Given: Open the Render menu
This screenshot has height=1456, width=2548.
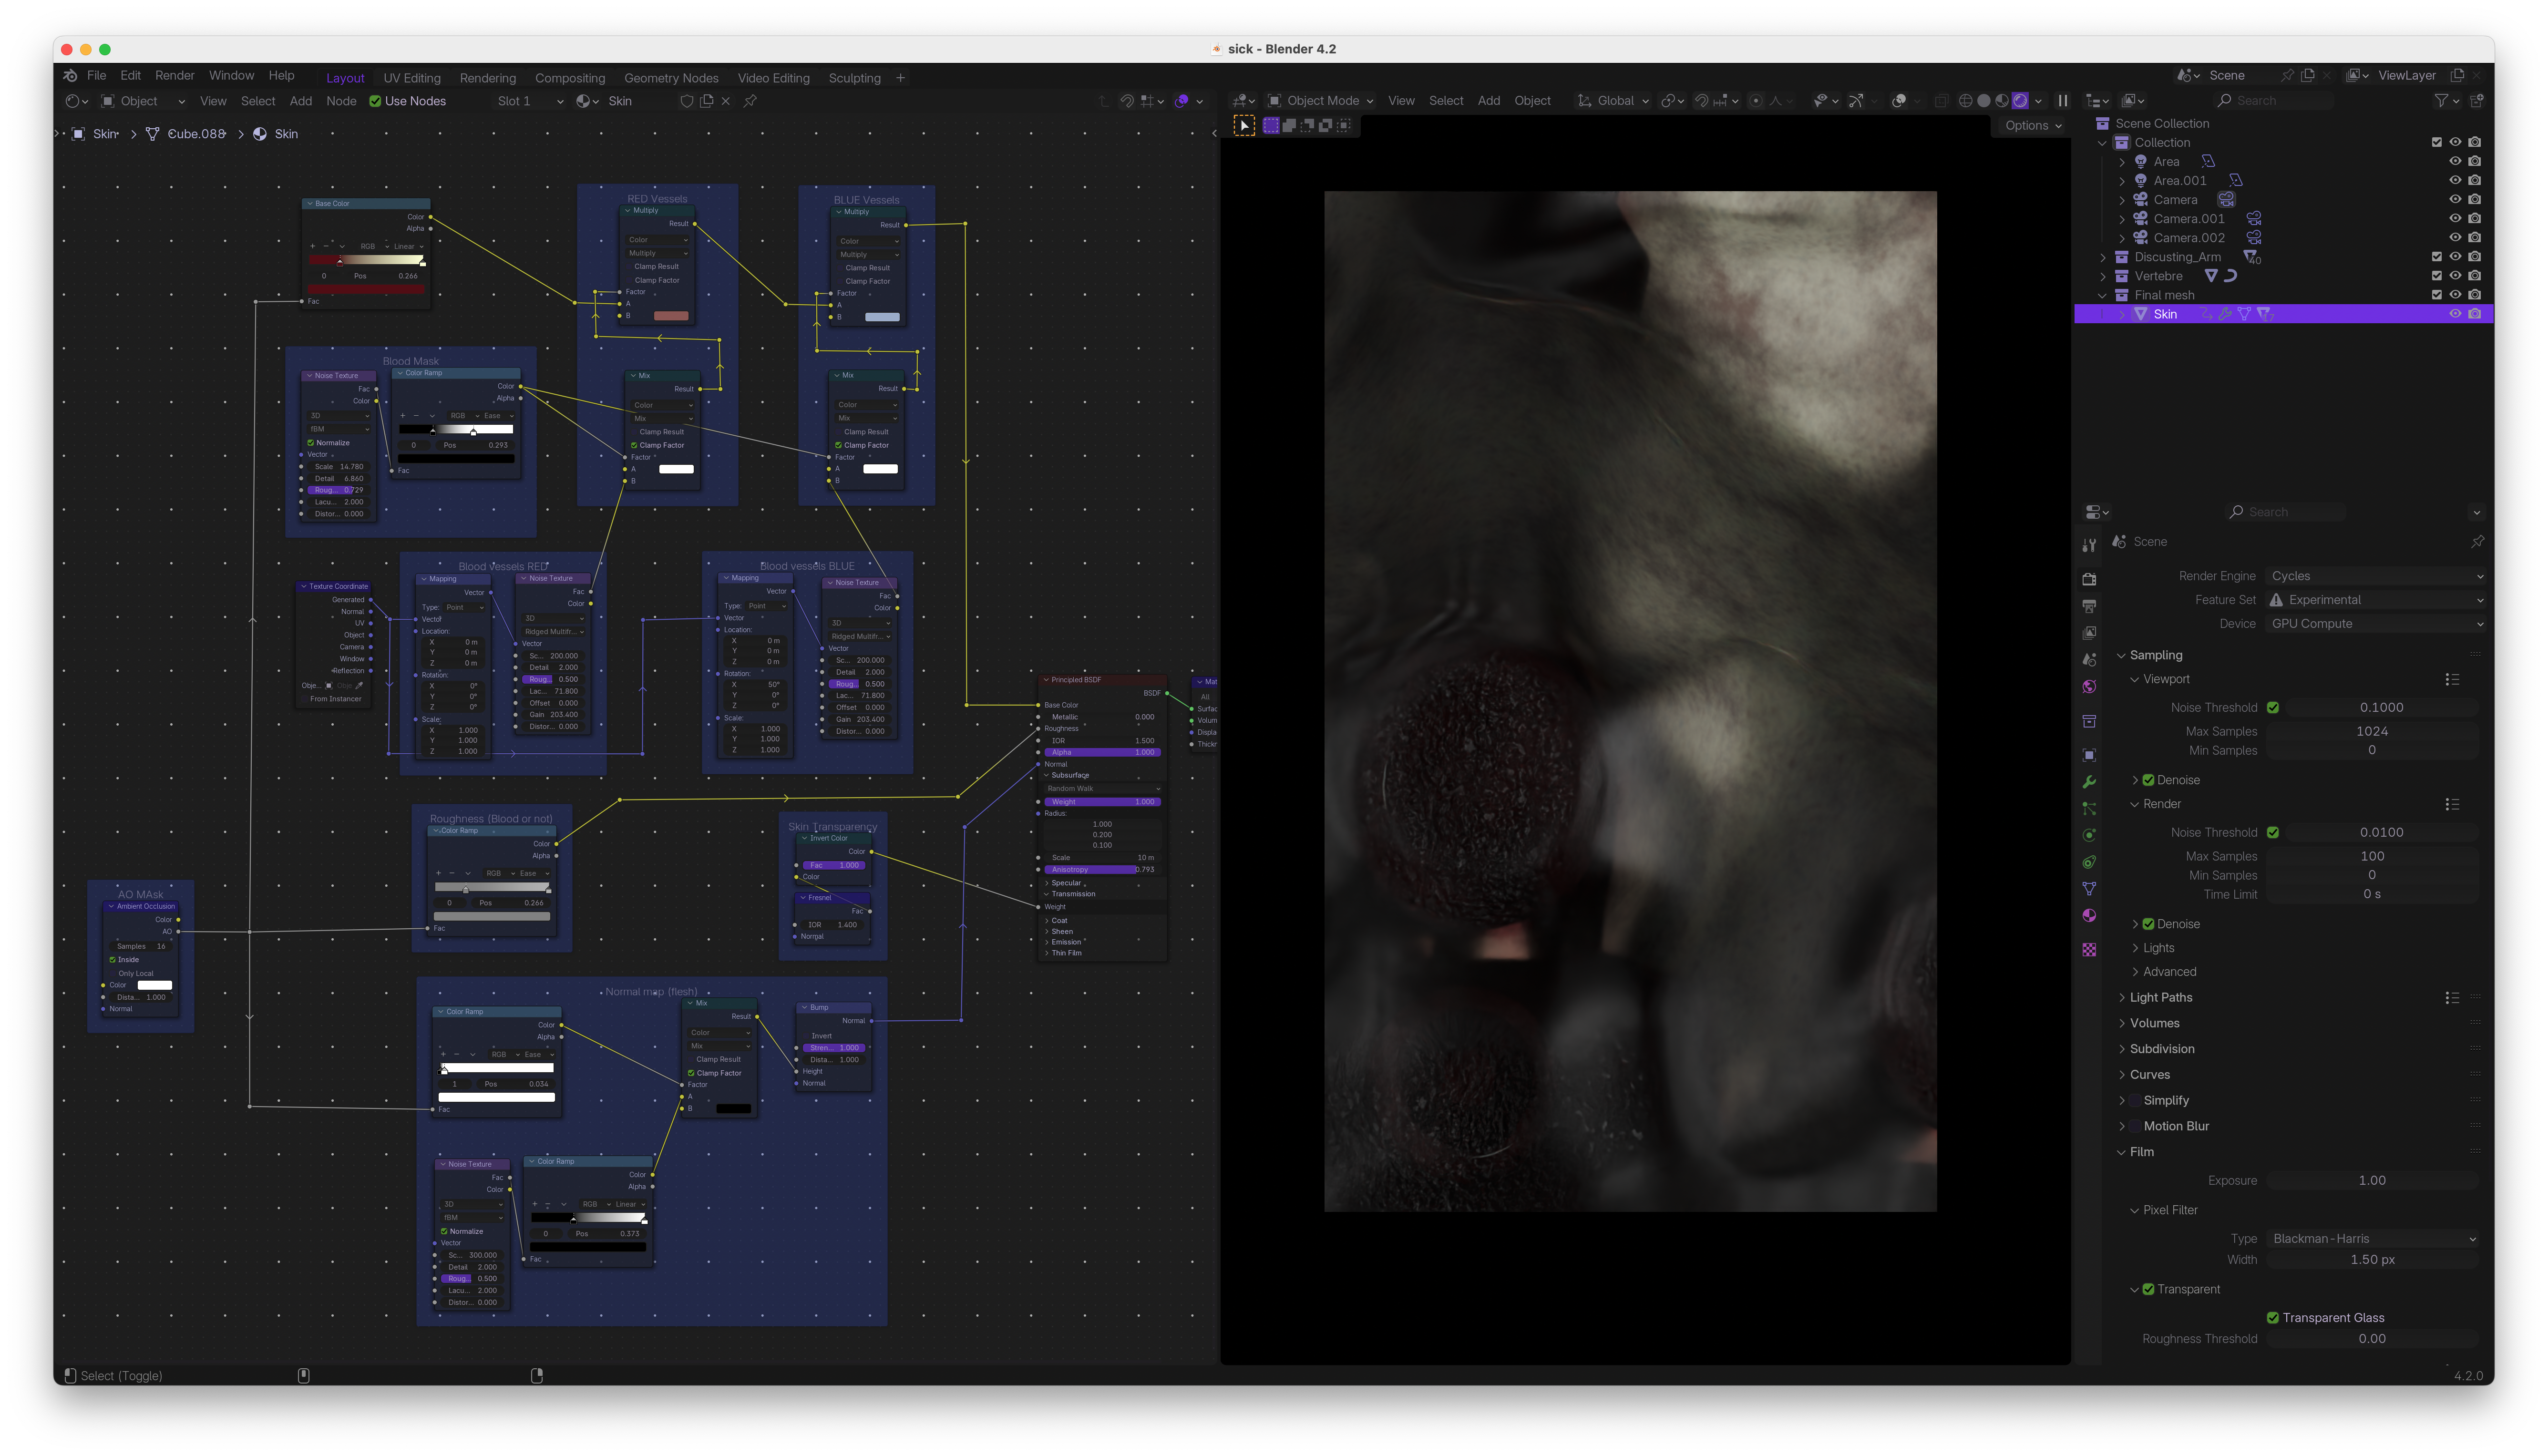Looking at the screenshot, I should pyautogui.click(x=175, y=76).
